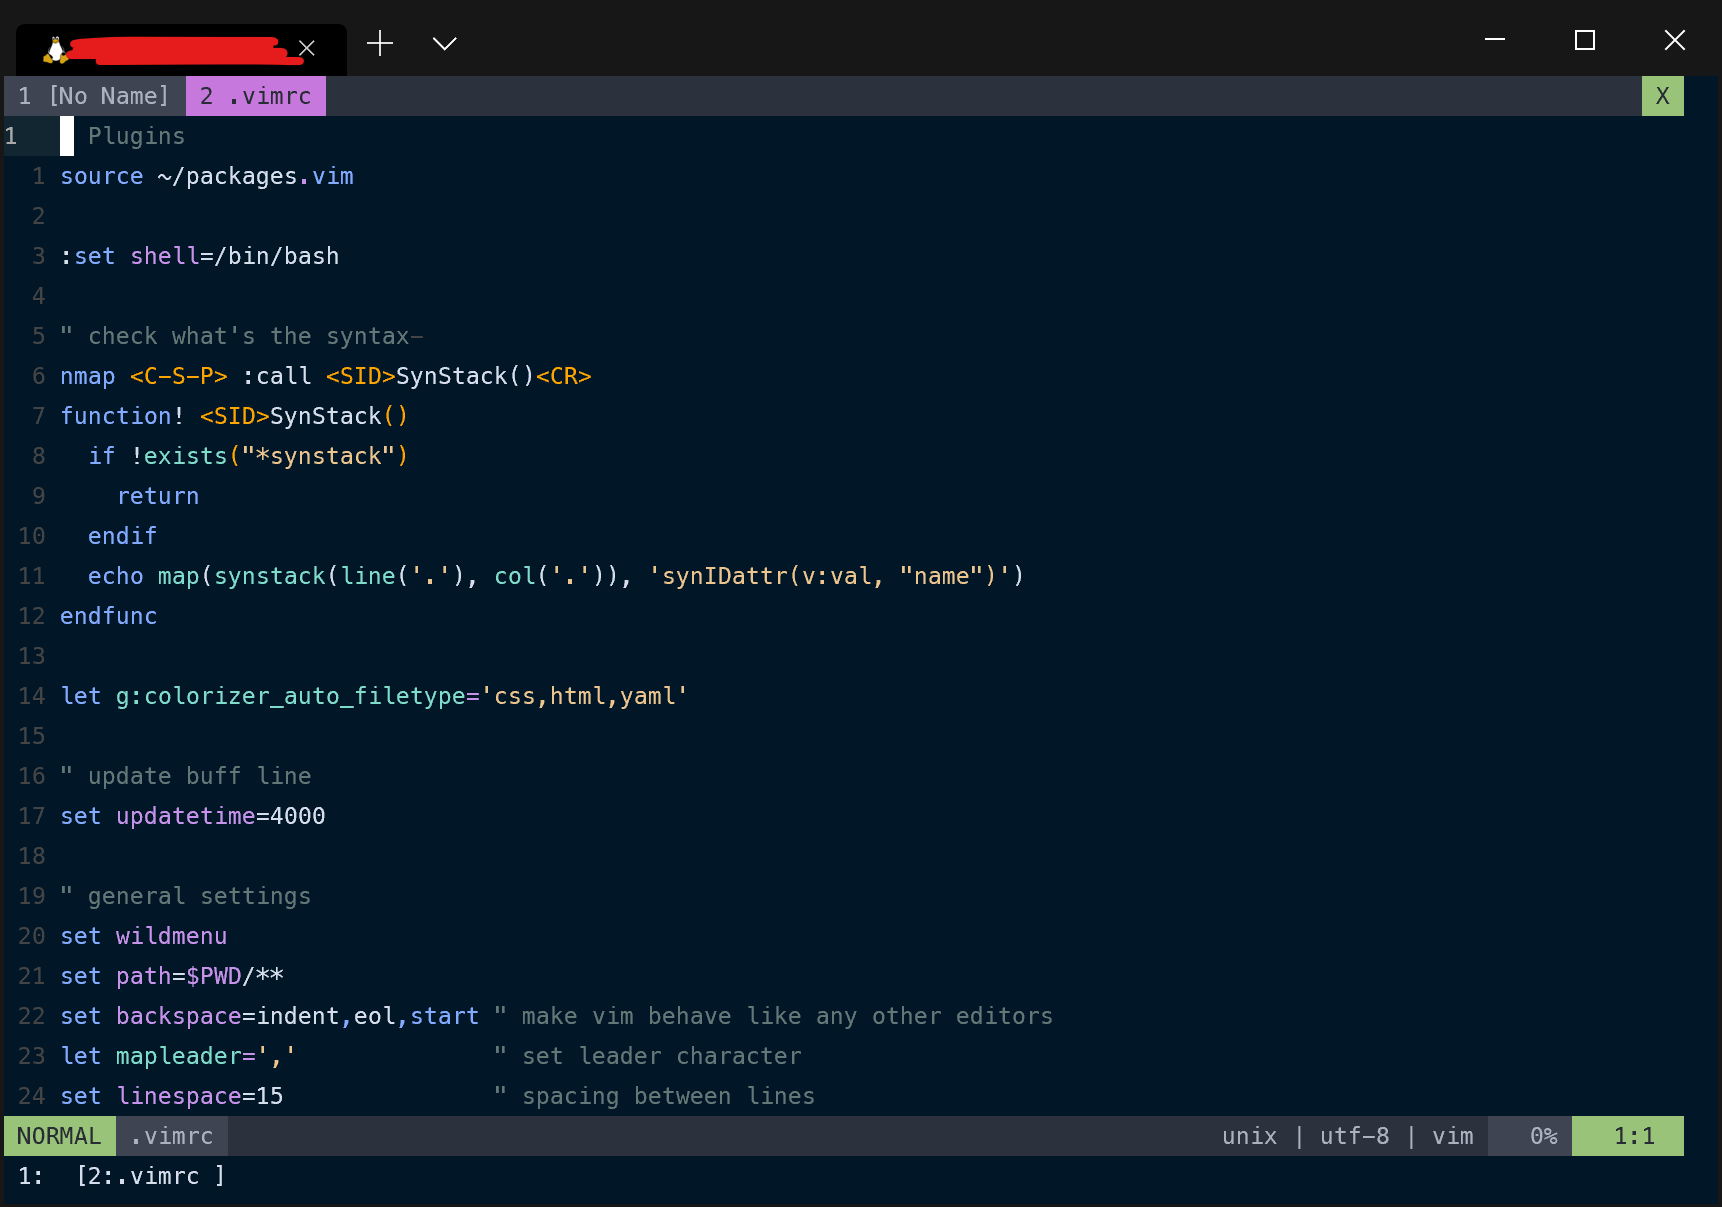Click the 'general settings' comment
Viewport: 1722px width, 1208px height.
[x=186, y=896]
